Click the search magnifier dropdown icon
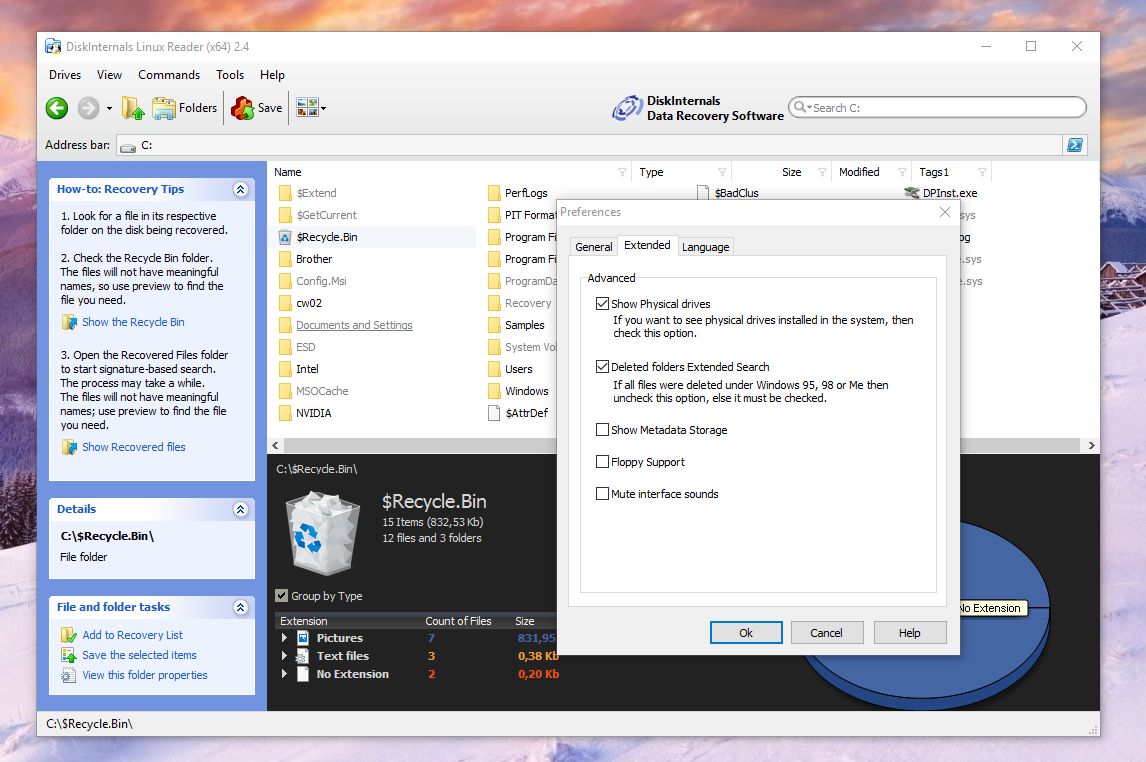 802,107
